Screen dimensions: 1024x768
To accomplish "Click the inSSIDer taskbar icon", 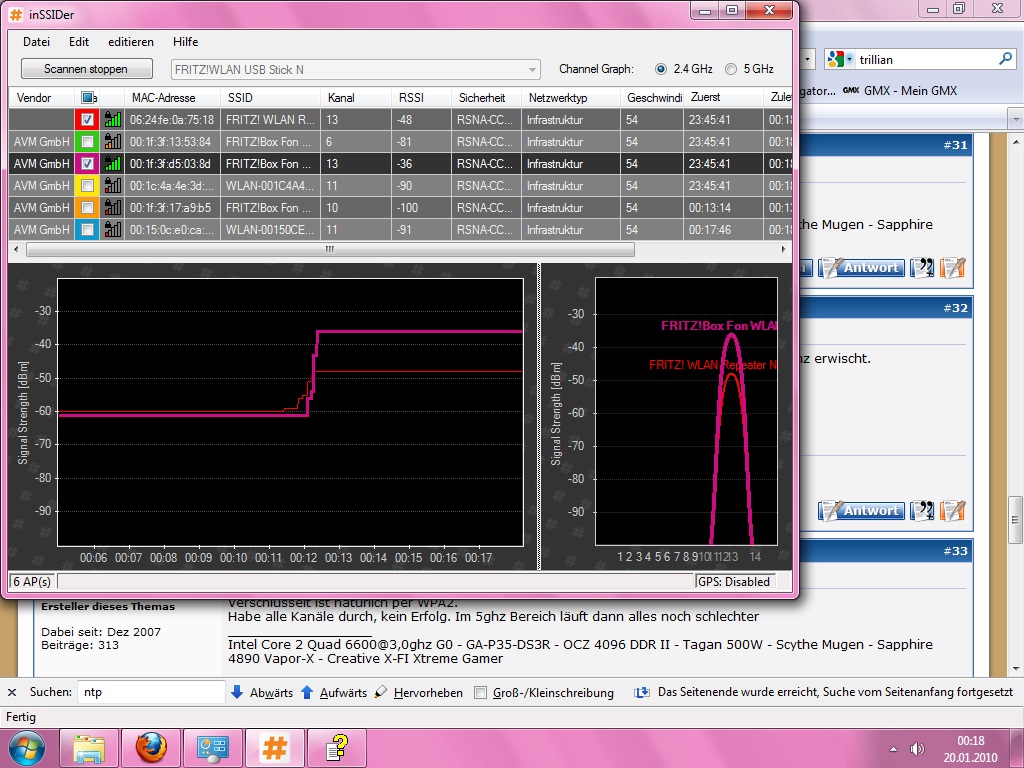I will click(x=275, y=748).
